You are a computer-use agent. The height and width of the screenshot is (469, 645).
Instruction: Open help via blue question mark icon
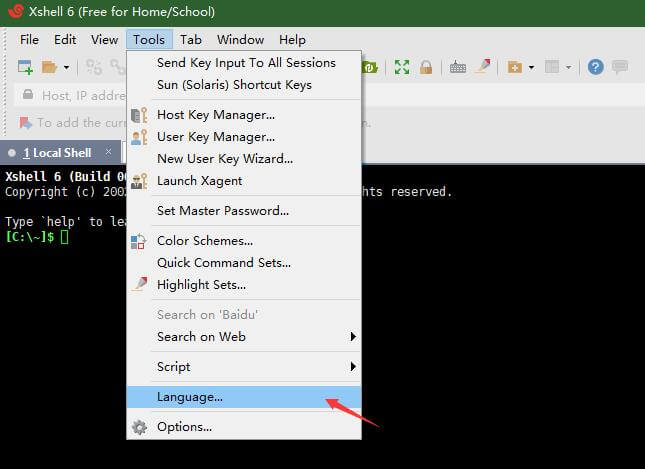(596, 67)
